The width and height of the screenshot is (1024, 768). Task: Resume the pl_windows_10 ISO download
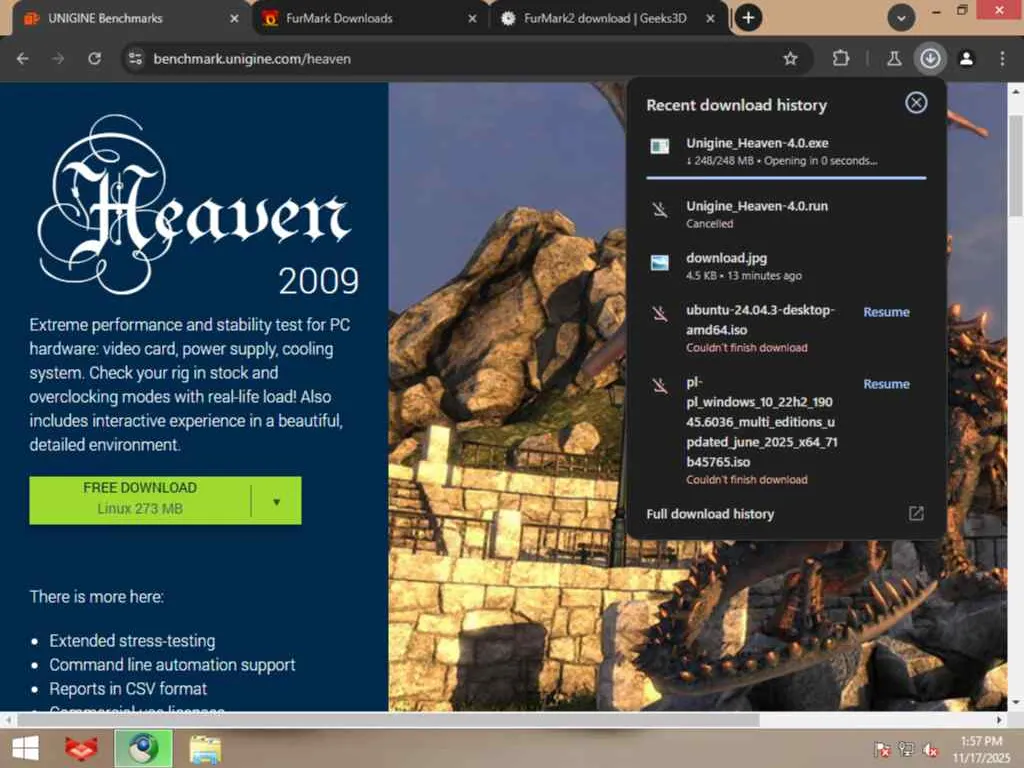(886, 384)
